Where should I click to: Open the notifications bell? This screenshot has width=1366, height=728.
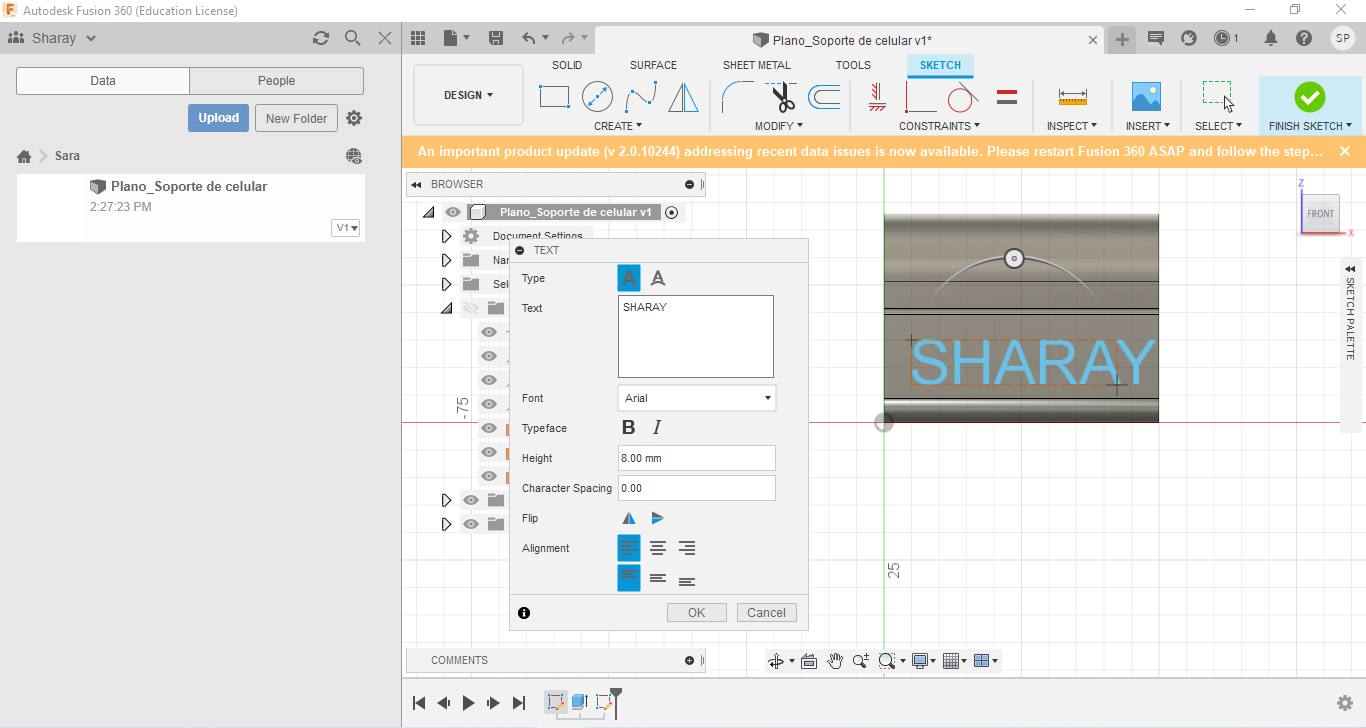click(x=1271, y=38)
